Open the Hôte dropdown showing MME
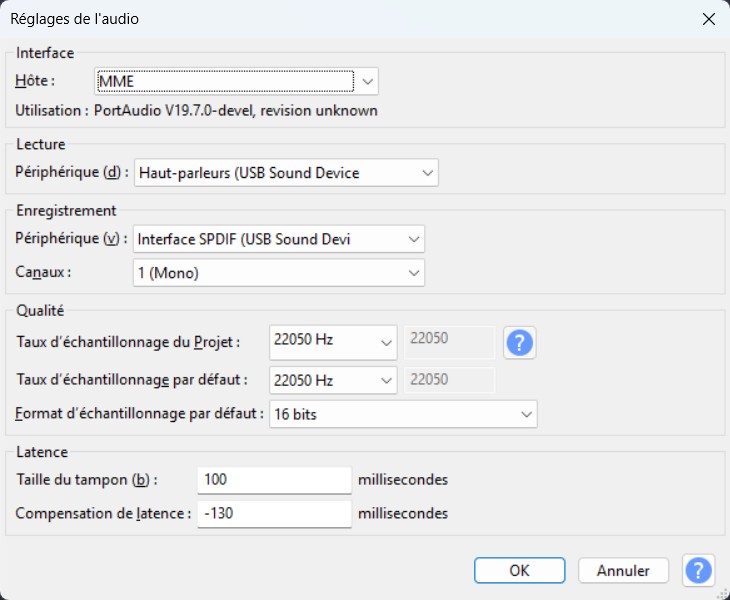This screenshot has height=600, width=730. 236,80
